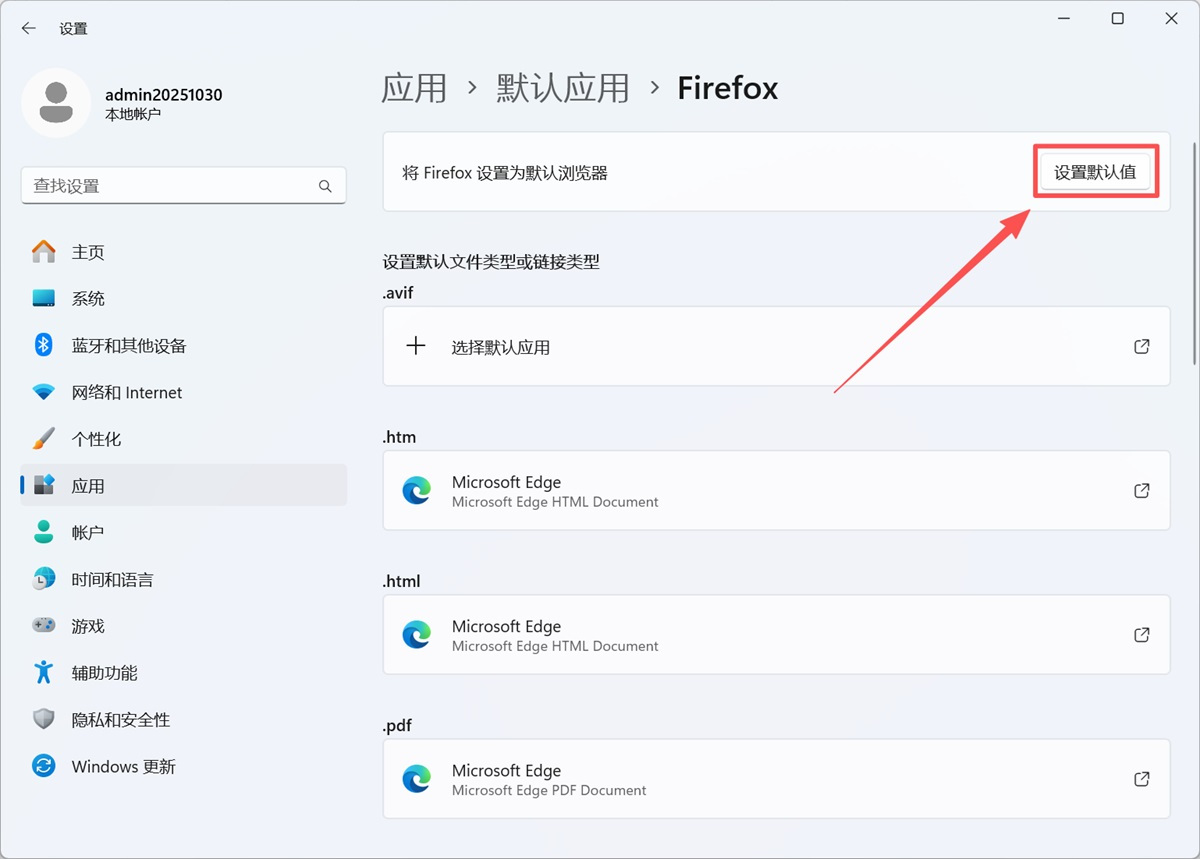Click the plus icon to choose default app
The height and width of the screenshot is (859, 1200).
coord(416,347)
